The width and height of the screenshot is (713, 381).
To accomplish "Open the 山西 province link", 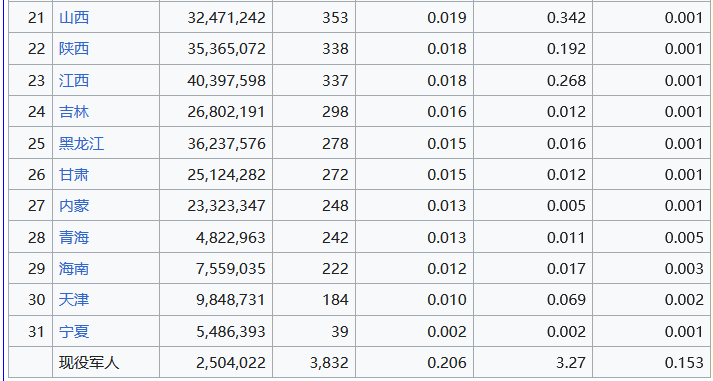I will click(74, 18).
